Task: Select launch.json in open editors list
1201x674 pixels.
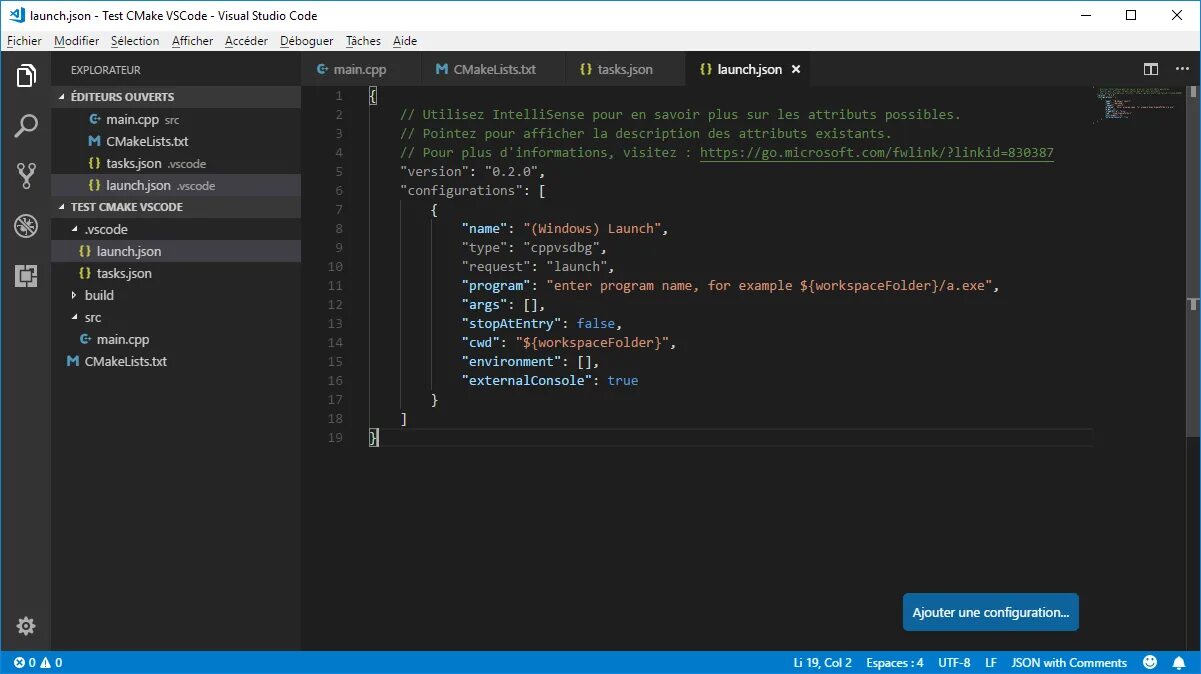Action: pyautogui.click(x=176, y=185)
